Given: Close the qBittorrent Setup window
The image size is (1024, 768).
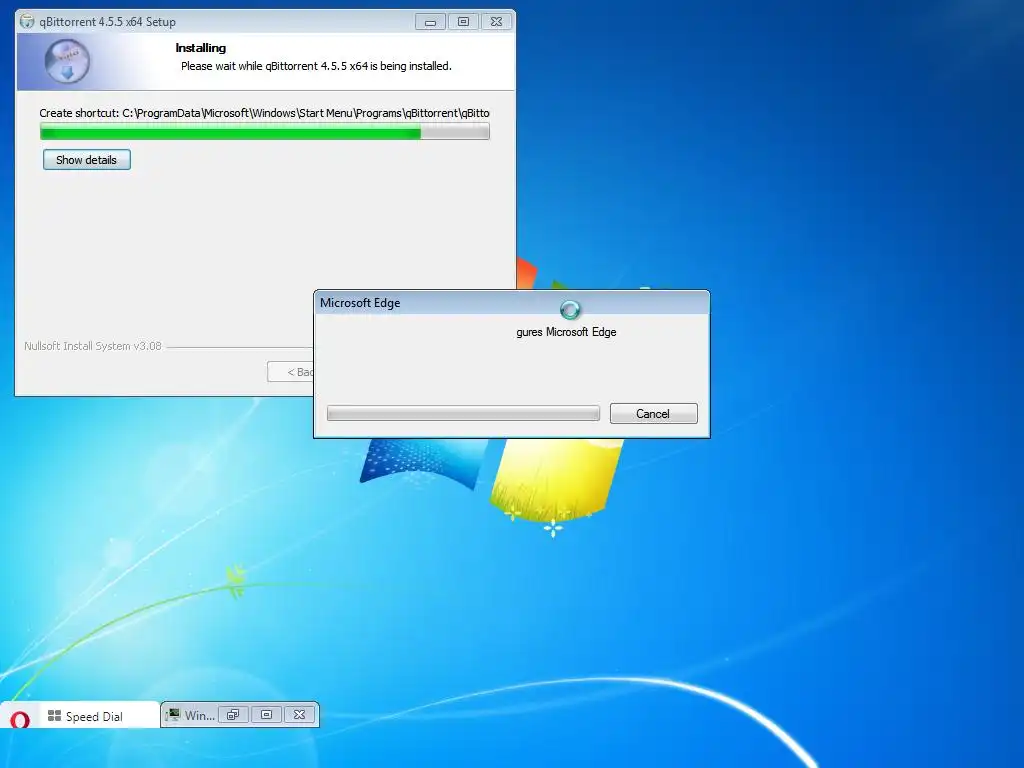Looking at the screenshot, I should click(x=496, y=22).
